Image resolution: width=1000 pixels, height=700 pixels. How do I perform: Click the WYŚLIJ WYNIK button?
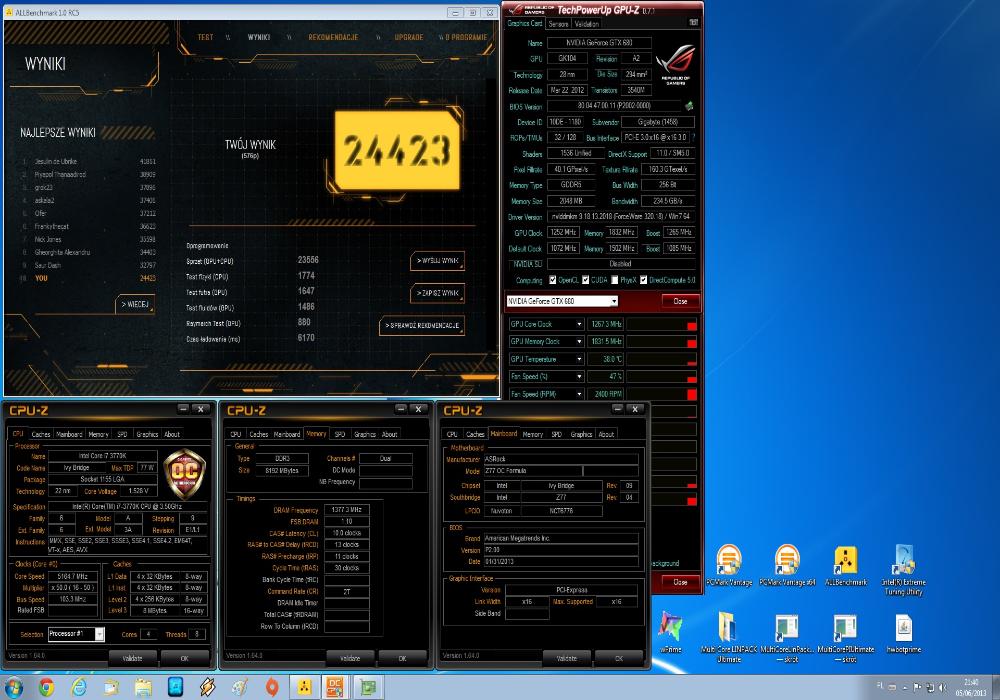coord(437,261)
